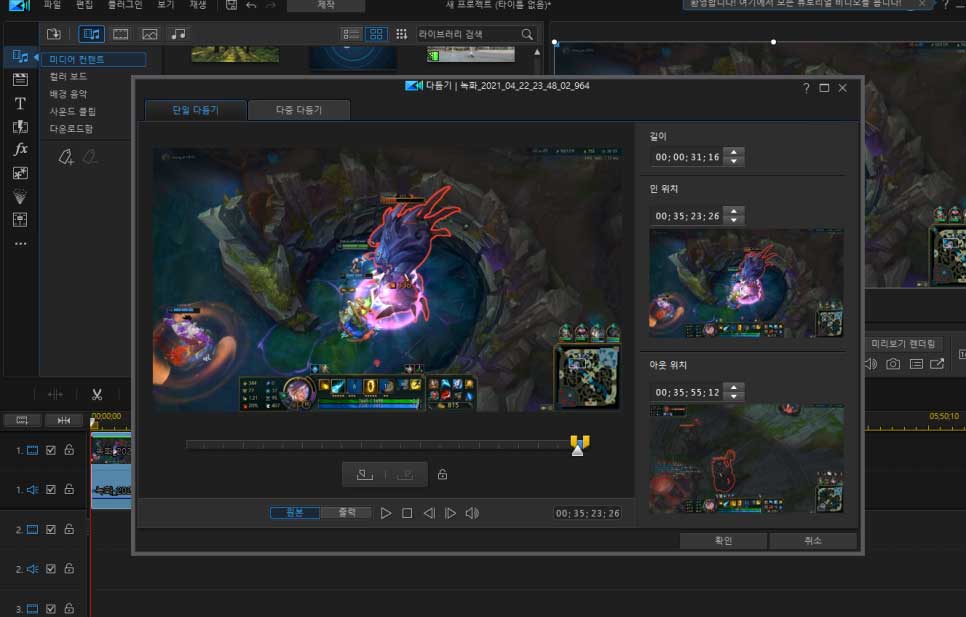Open the Media Room icon in left sidebar

click(20, 57)
